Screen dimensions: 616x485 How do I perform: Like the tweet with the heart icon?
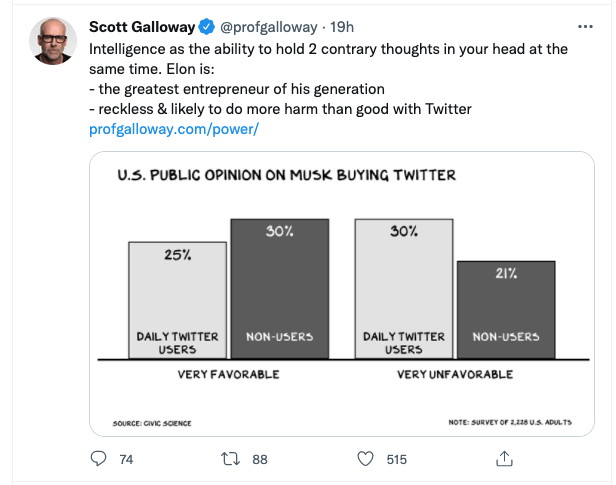366,458
